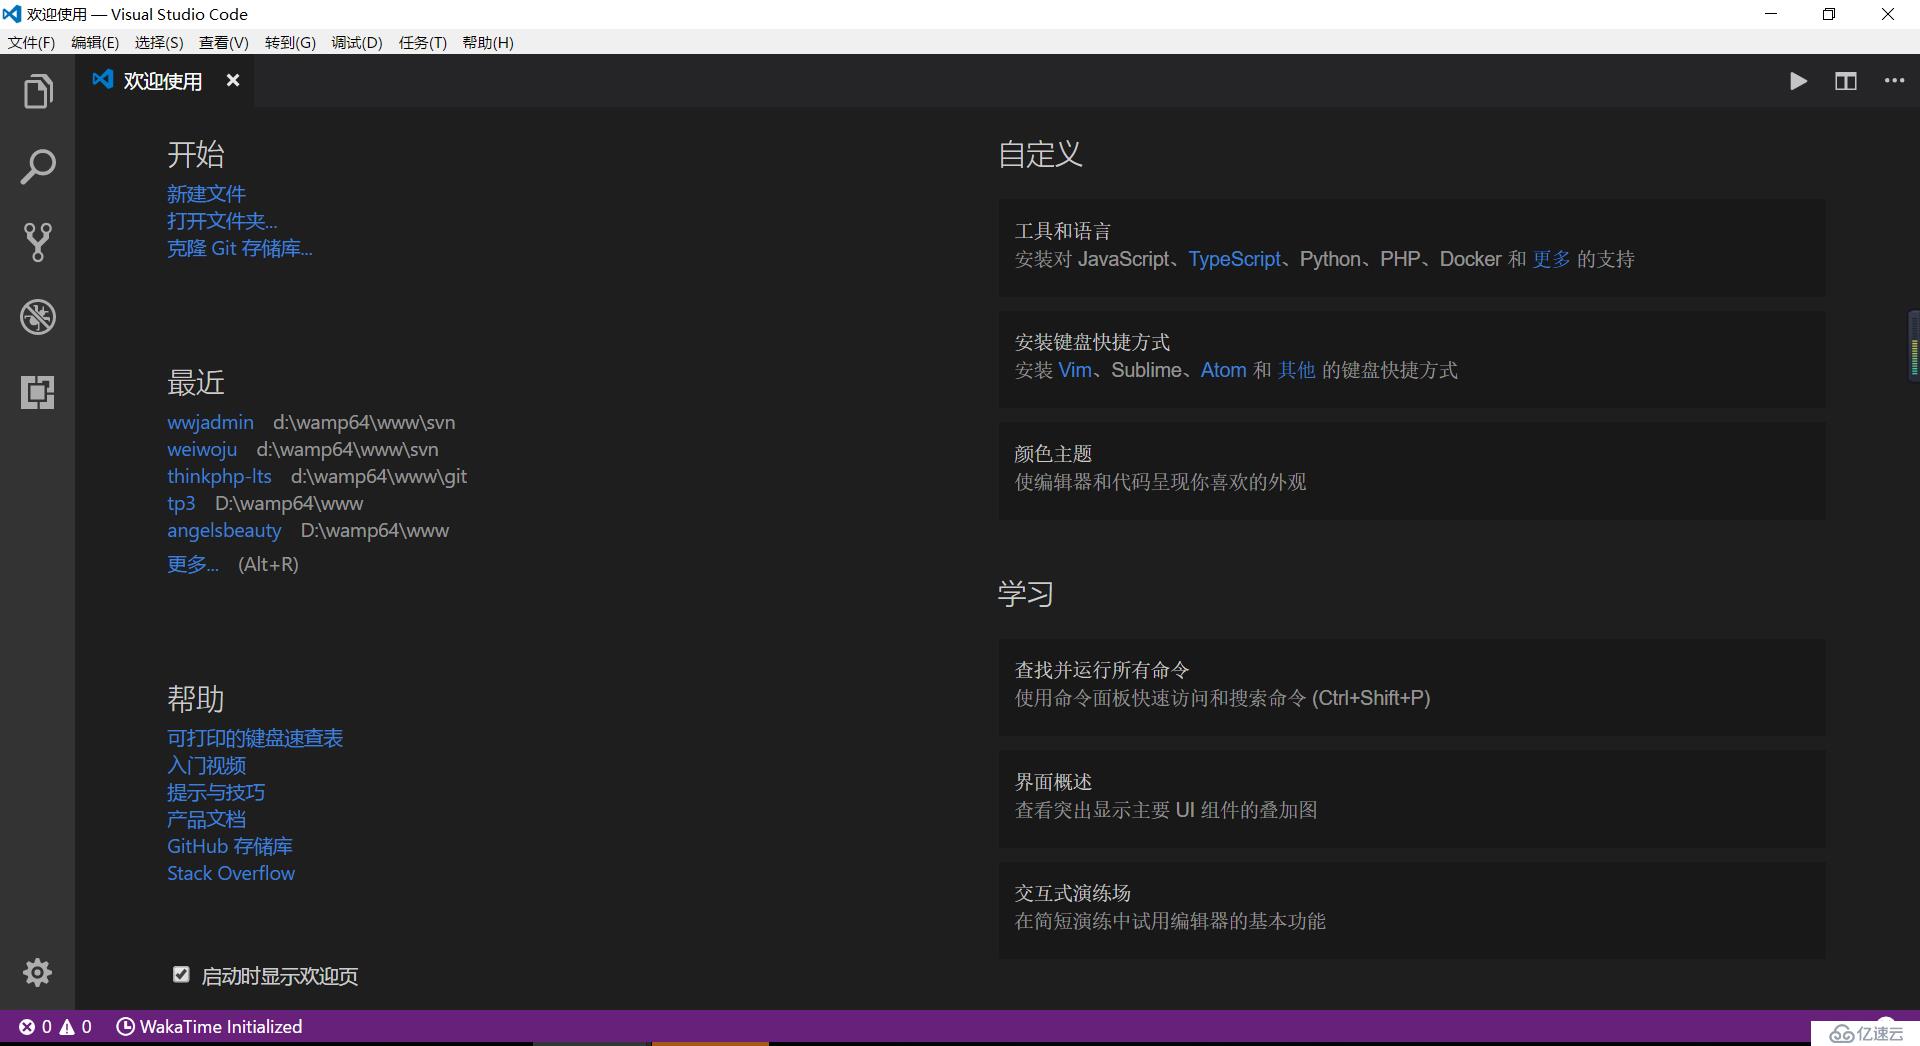Open the 查看(V) menu
This screenshot has width=1920, height=1046.
(x=224, y=43)
